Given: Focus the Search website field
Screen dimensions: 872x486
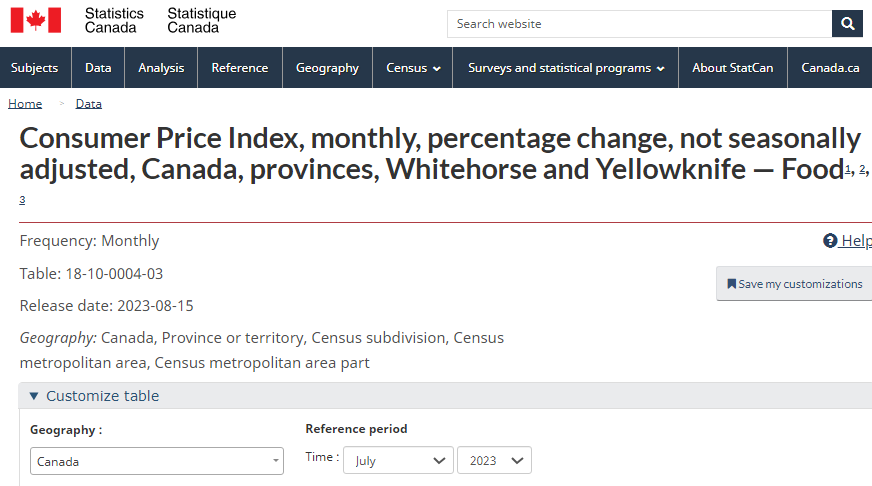Looking at the screenshot, I should pyautogui.click(x=640, y=24).
